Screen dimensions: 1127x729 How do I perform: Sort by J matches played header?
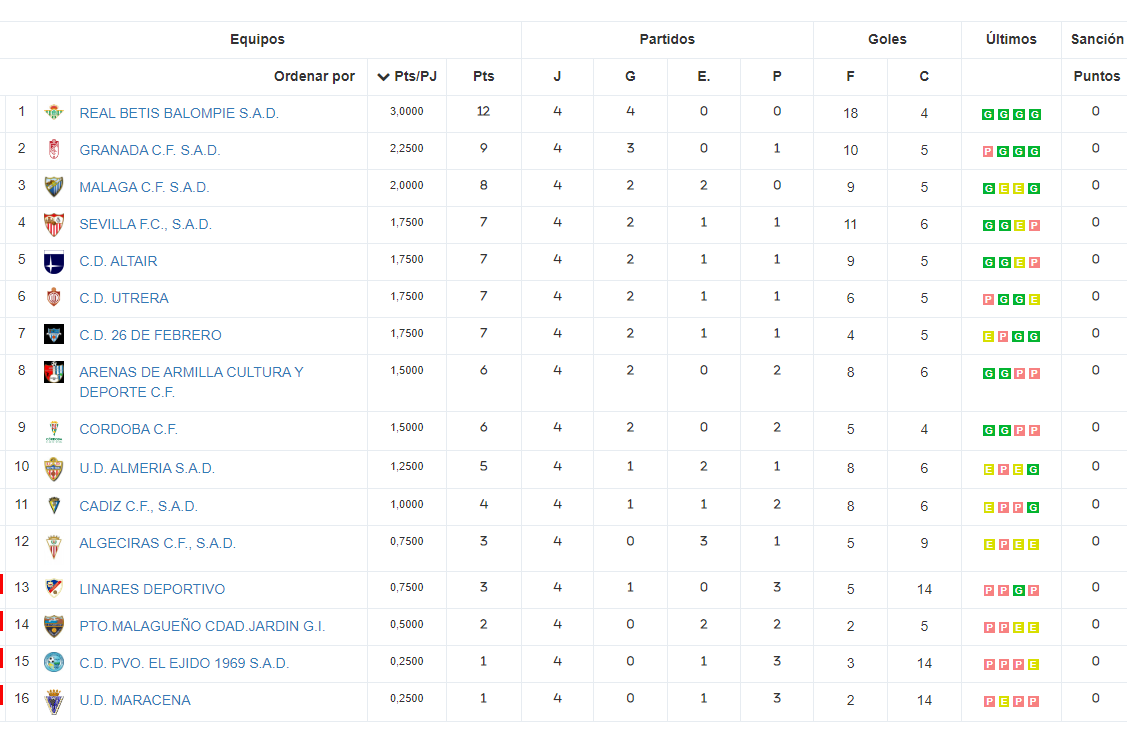(x=557, y=76)
